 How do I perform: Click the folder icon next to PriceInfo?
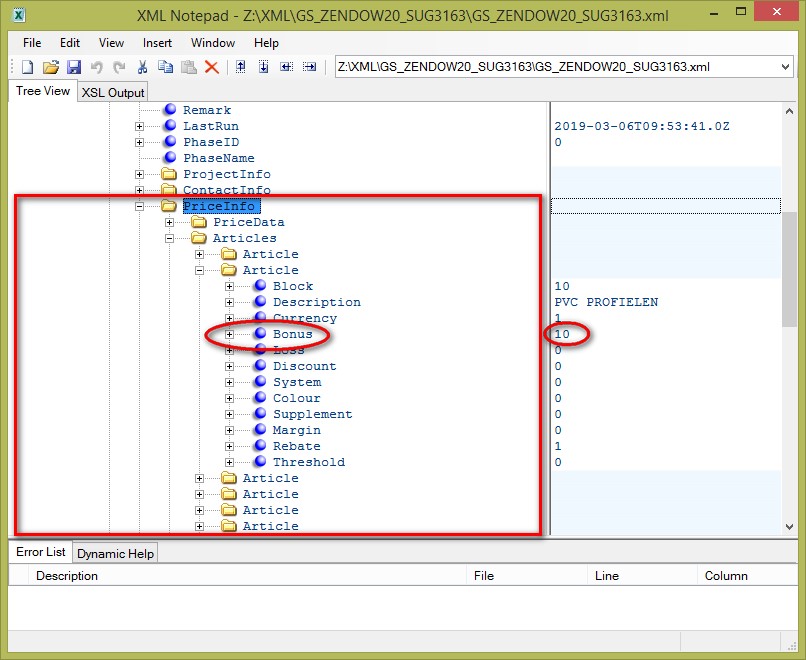(x=169, y=206)
